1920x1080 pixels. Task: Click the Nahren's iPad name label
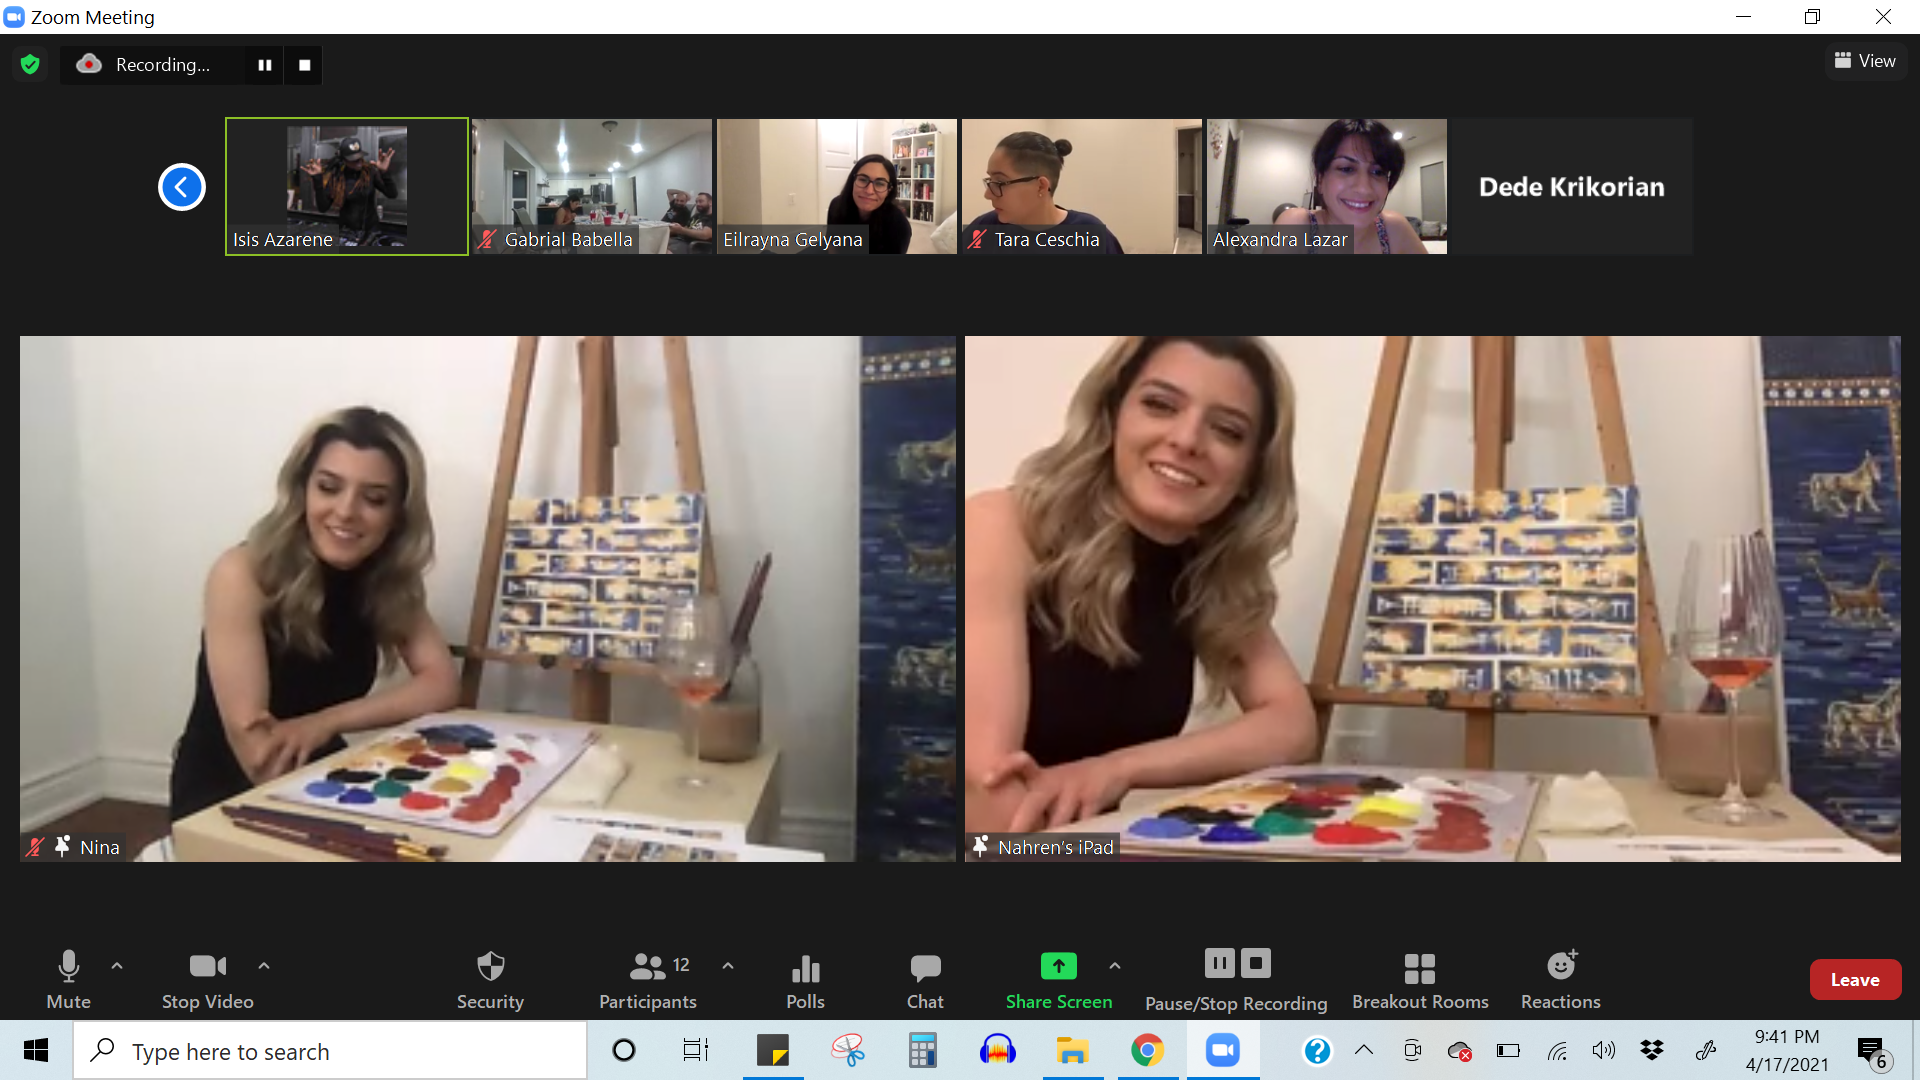pyautogui.click(x=1055, y=847)
